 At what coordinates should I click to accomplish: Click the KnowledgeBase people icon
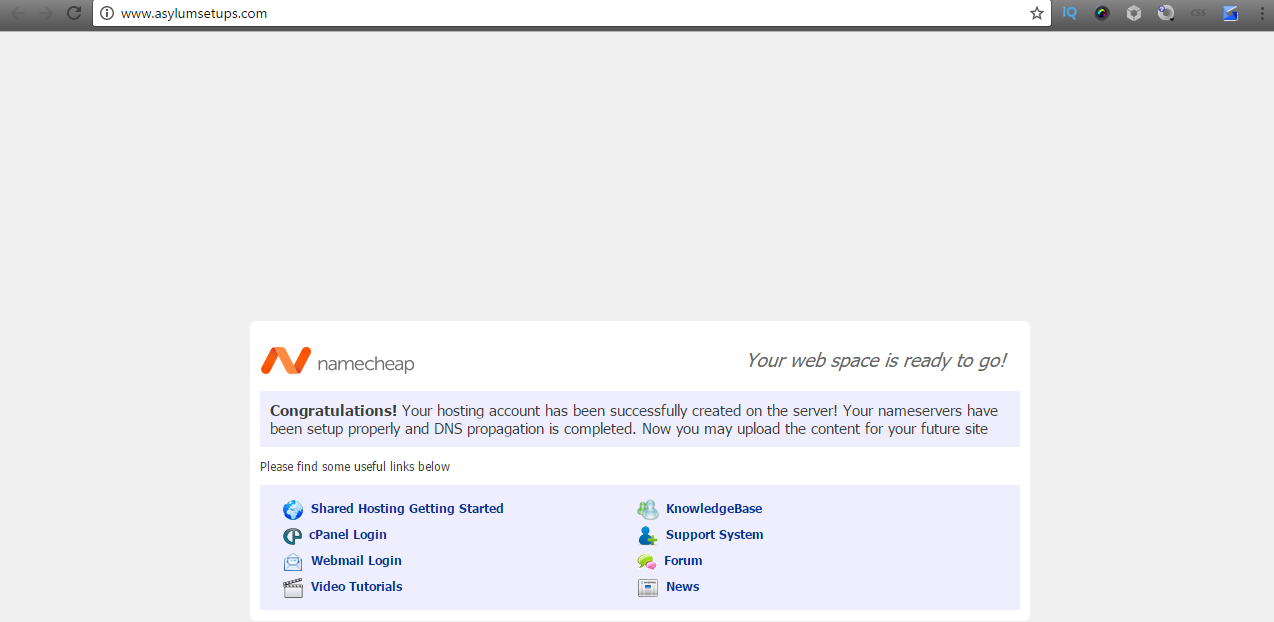[x=648, y=509]
